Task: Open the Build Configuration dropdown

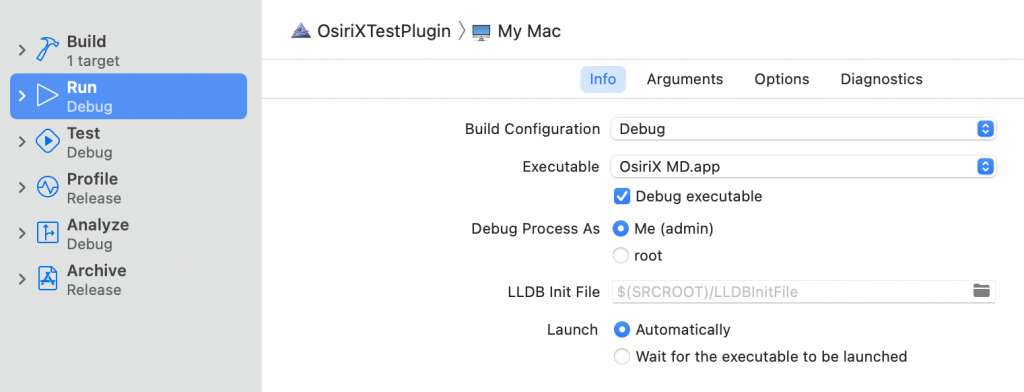Action: (803, 129)
